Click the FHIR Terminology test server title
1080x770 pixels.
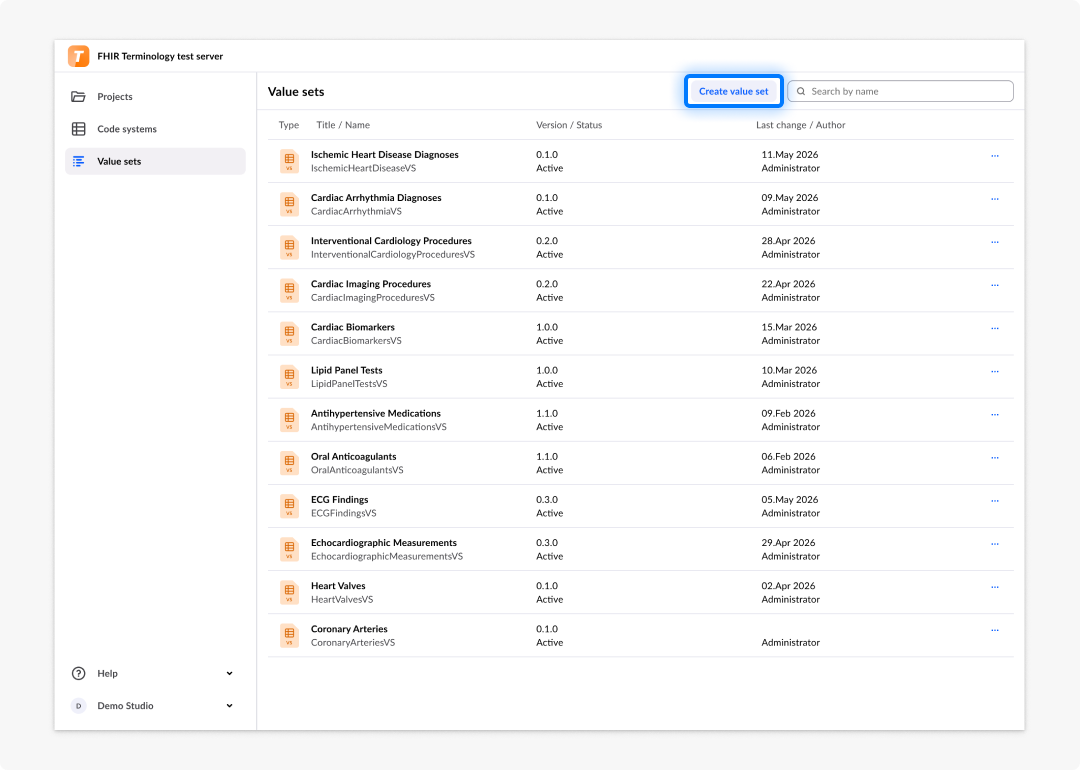coord(160,56)
